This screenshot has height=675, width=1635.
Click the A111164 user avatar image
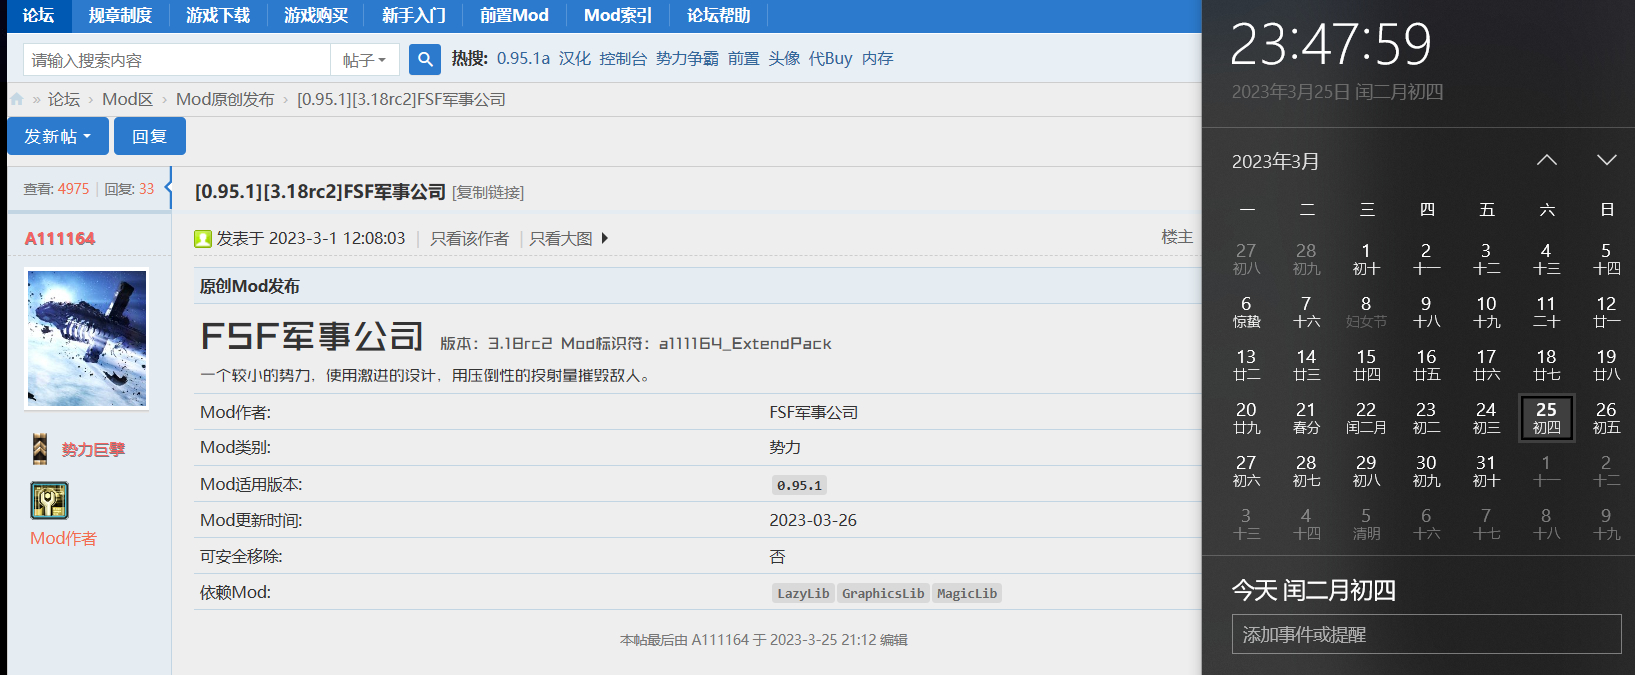click(87, 339)
